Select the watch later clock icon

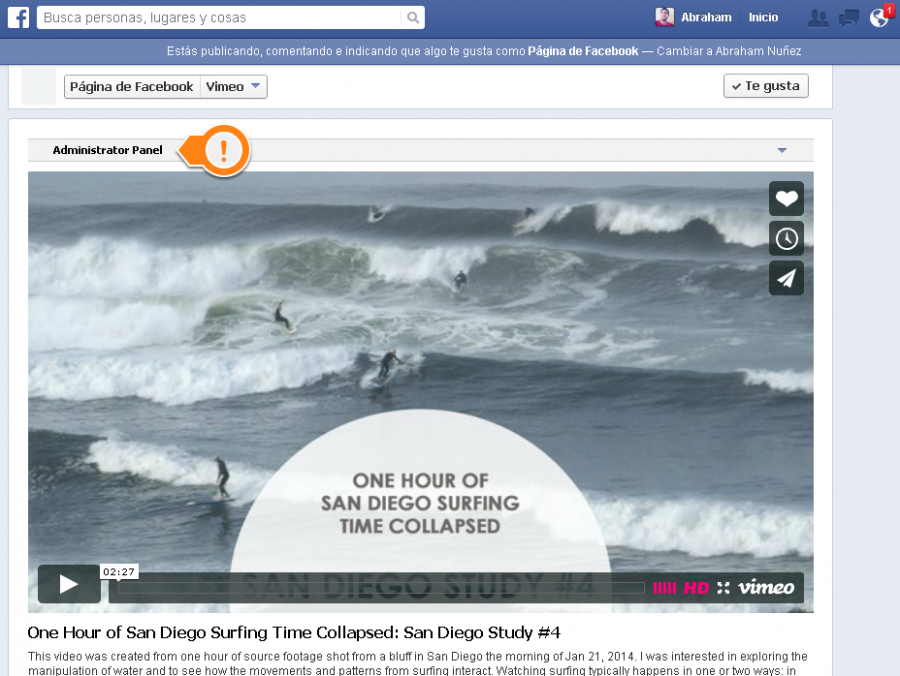tap(786, 238)
